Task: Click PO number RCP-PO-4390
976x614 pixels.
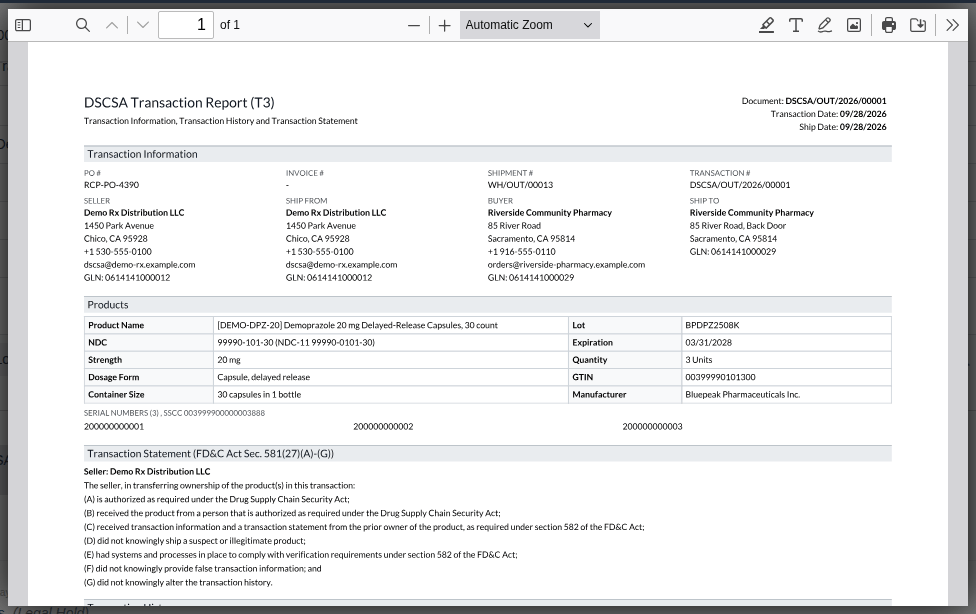Action: 111,185
